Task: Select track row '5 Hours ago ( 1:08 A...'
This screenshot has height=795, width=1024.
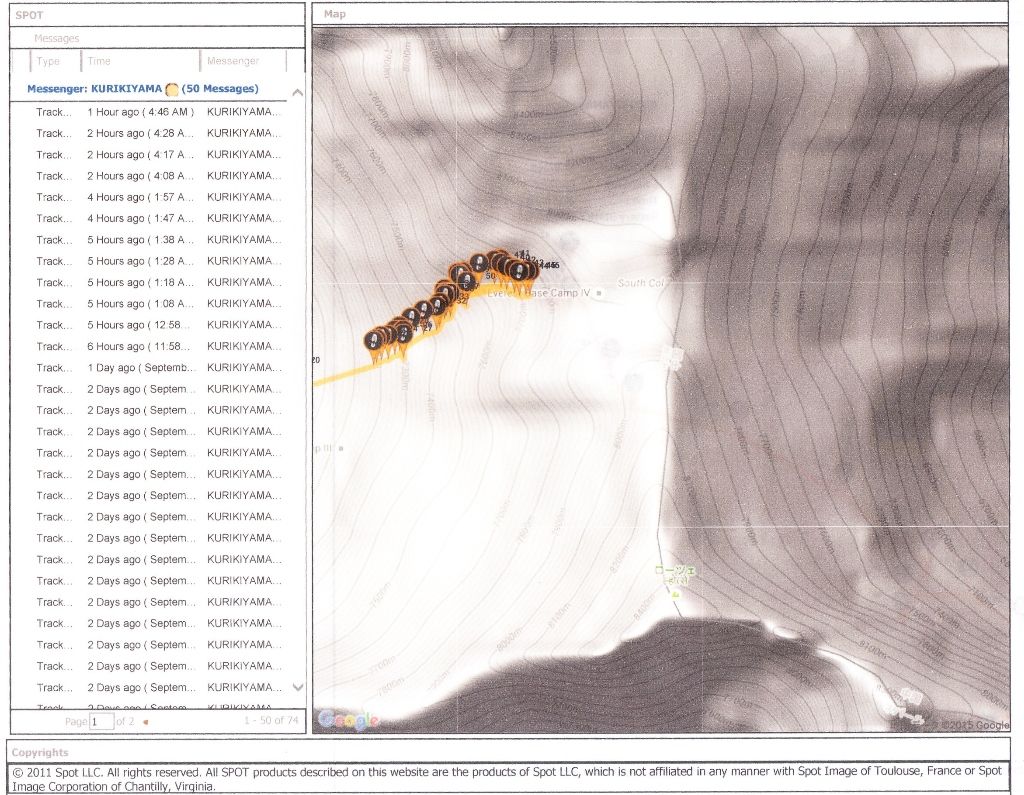Action: pos(157,304)
